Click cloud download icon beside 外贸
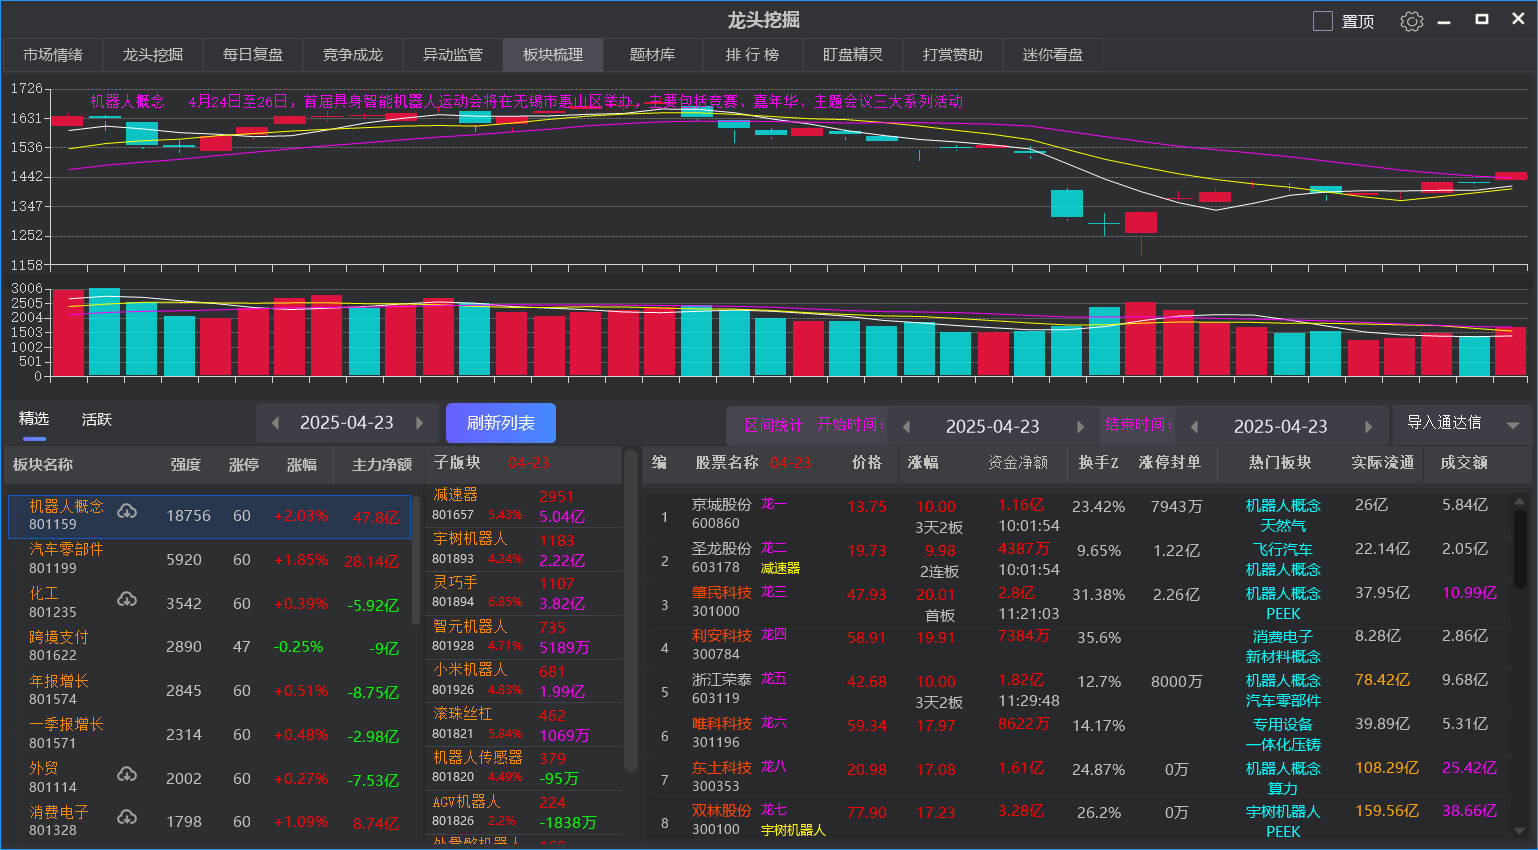Viewport: 1538px width, 850px height. [127, 774]
